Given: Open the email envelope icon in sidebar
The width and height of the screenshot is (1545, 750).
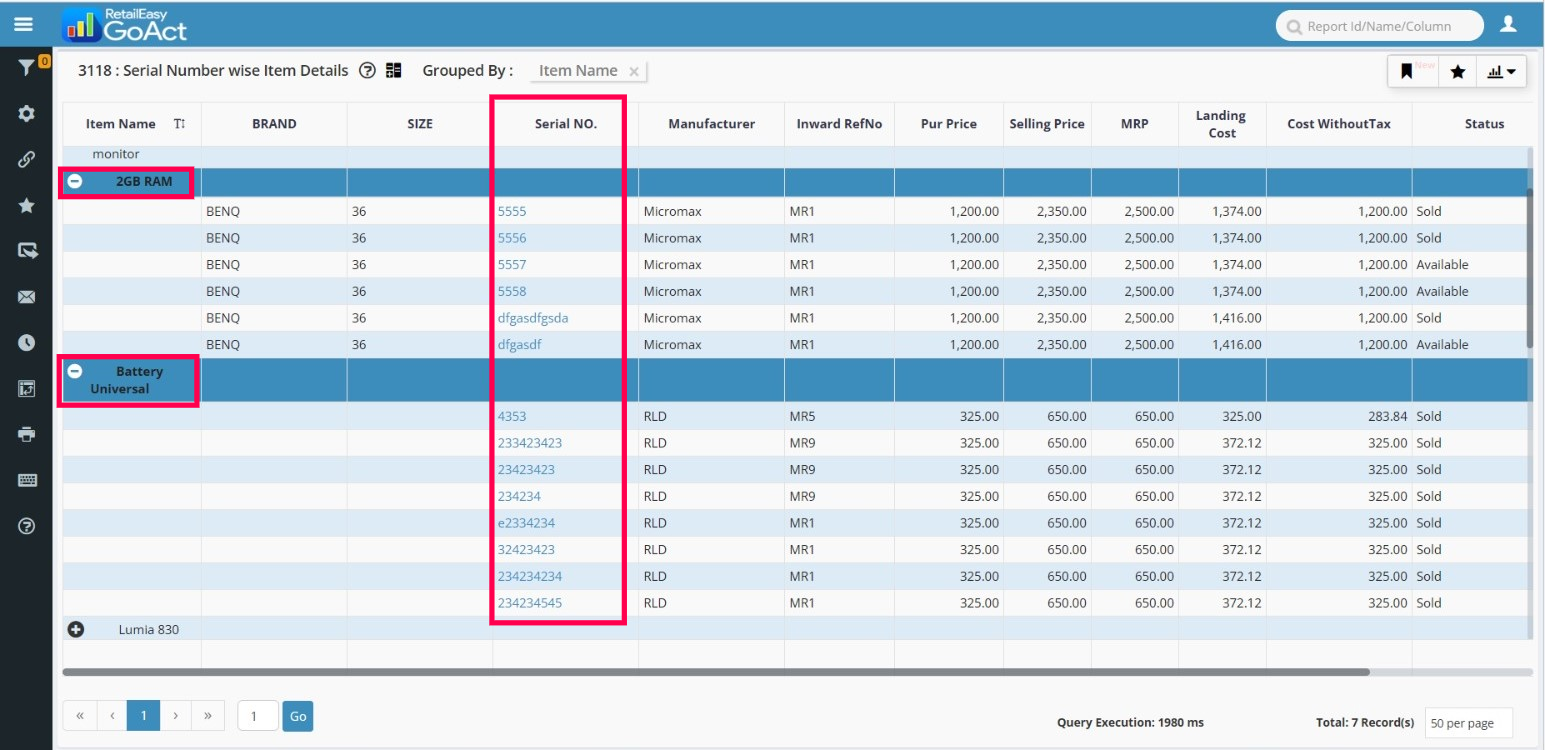Looking at the screenshot, I should coord(27,297).
